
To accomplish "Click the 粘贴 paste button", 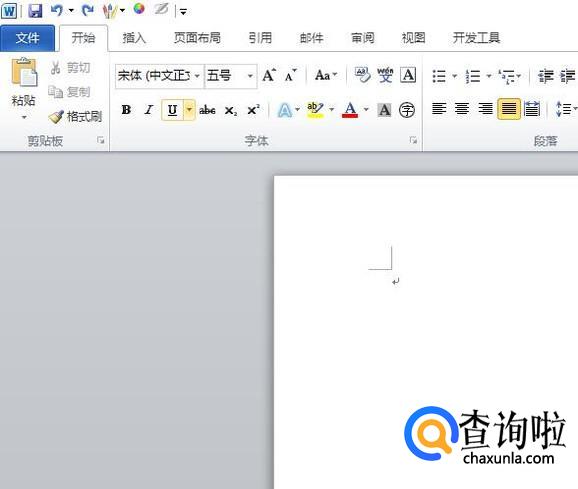I will 24,88.
